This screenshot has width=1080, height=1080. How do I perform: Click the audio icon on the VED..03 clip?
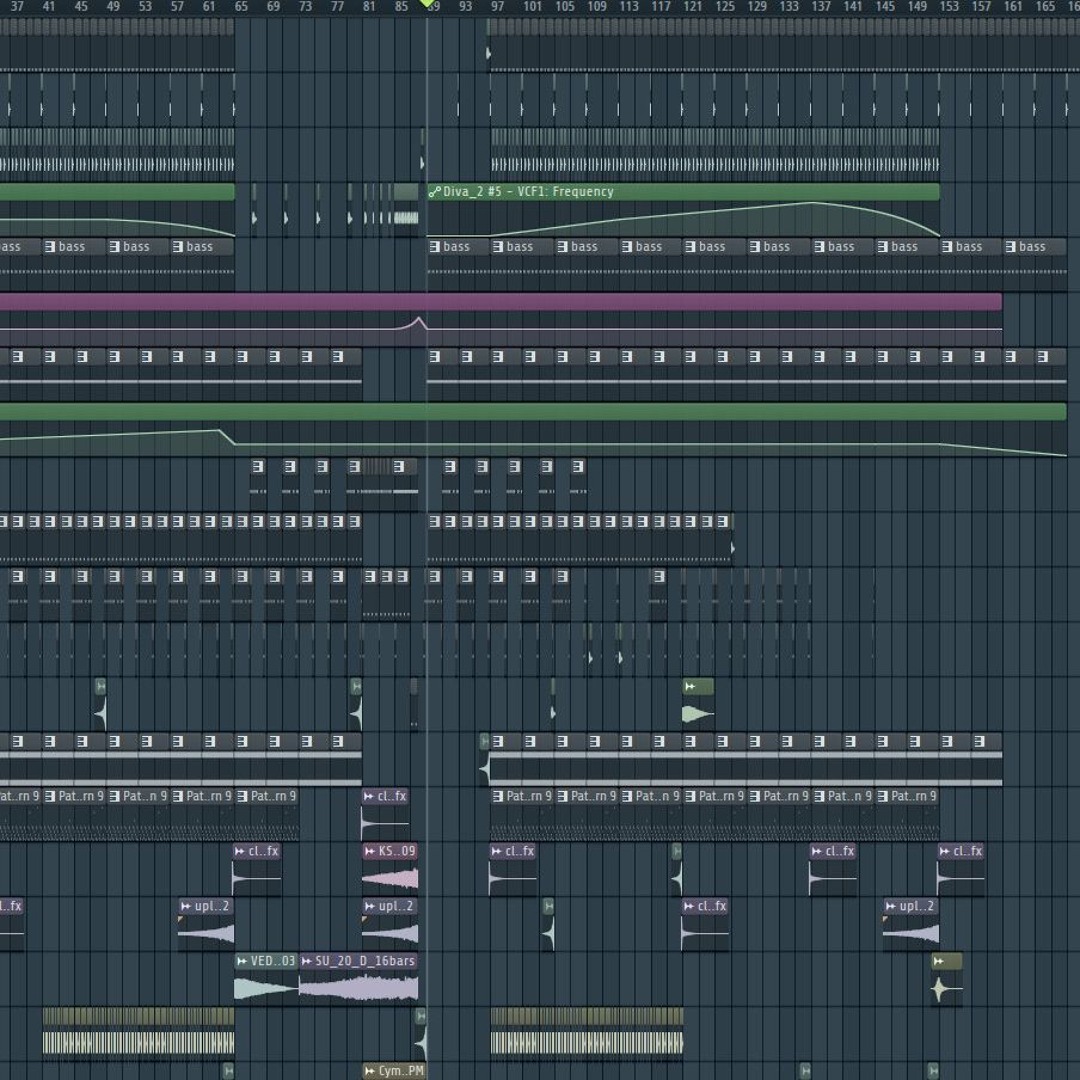[x=242, y=961]
